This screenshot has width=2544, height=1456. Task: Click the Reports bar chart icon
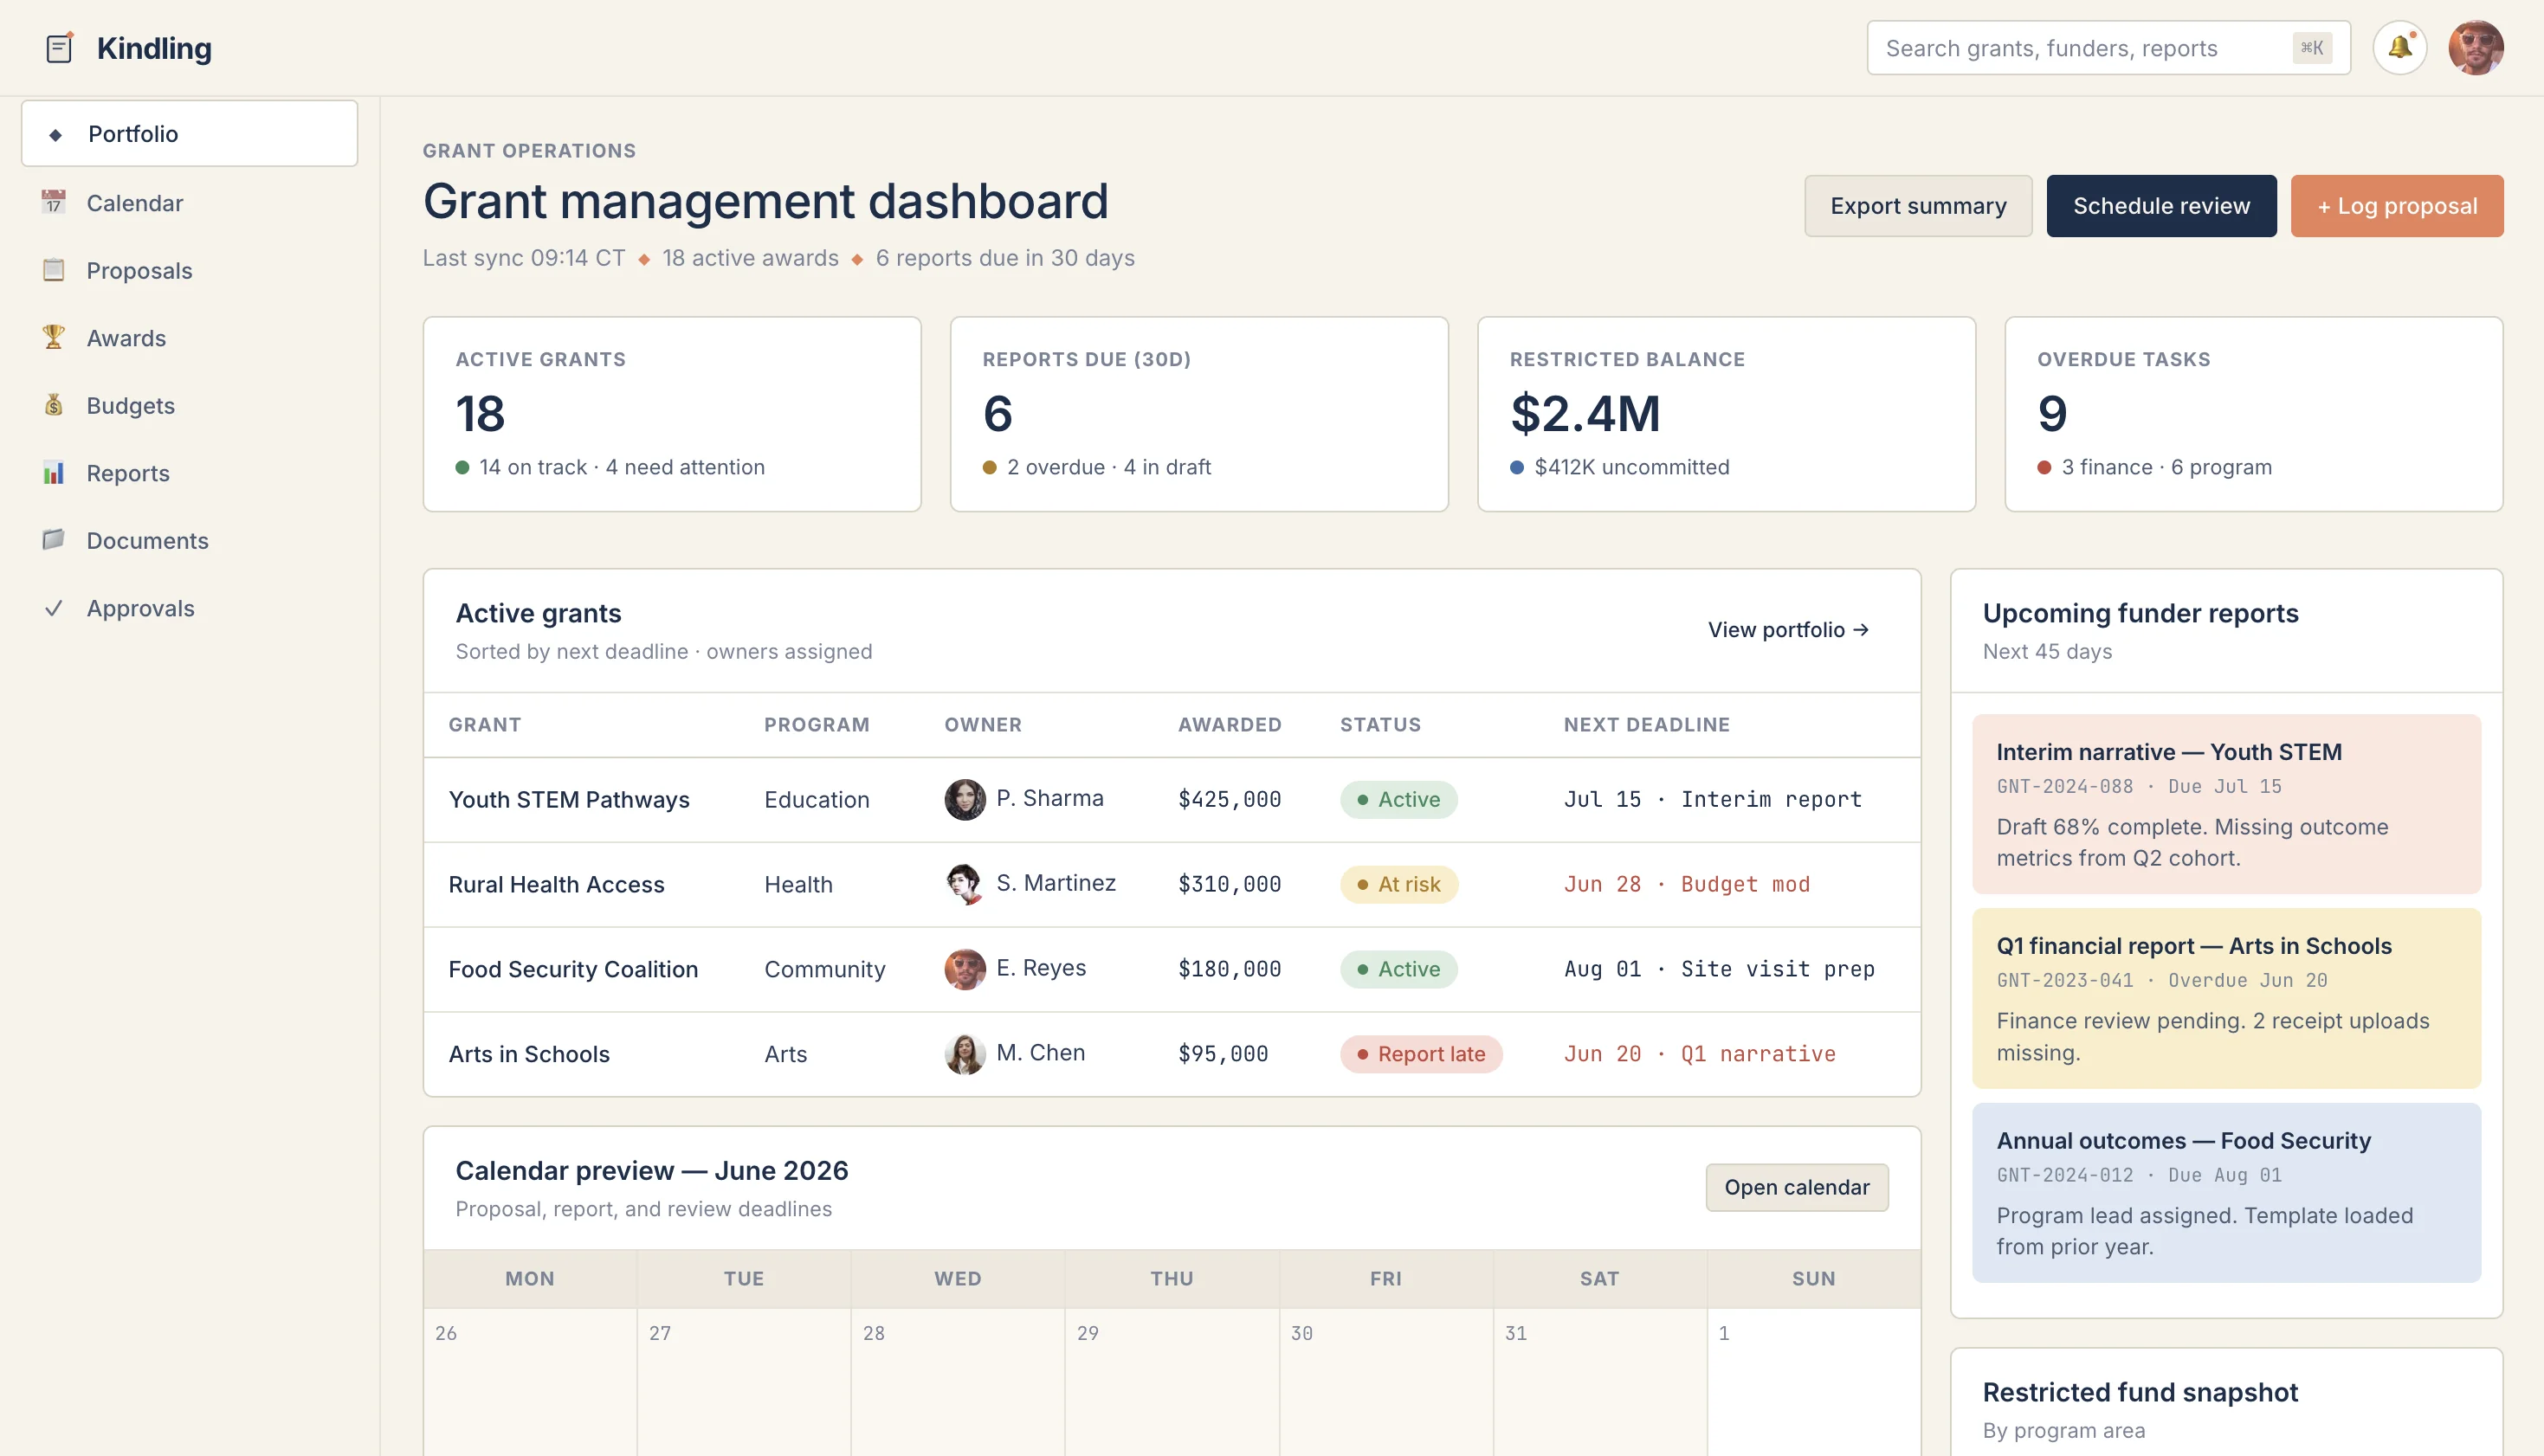coord(54,472)
